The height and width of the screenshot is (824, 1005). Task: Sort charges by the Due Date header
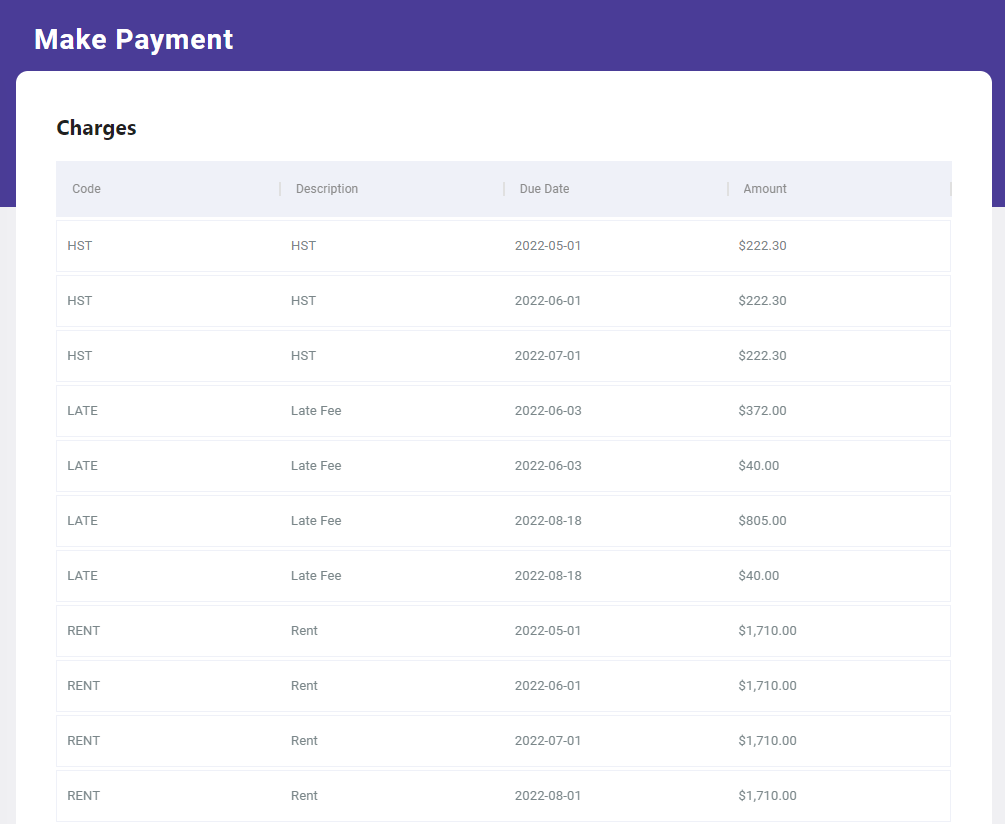point(544,189)
